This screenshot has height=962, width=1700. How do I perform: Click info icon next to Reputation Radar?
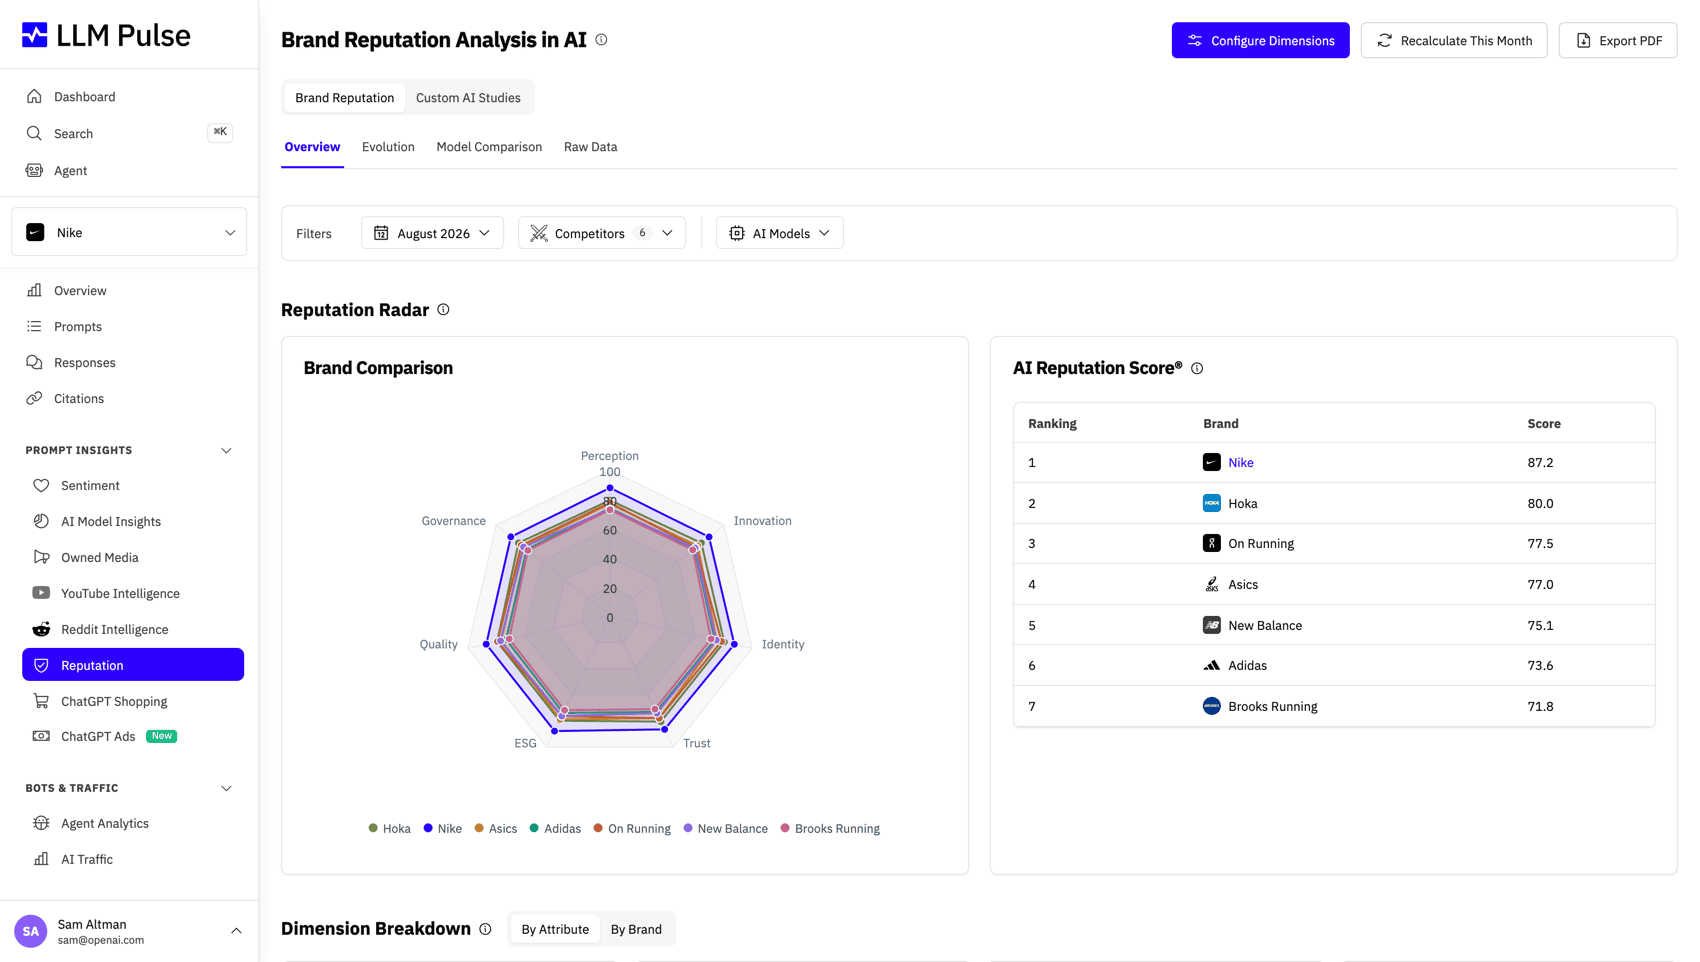click(443, 310)
